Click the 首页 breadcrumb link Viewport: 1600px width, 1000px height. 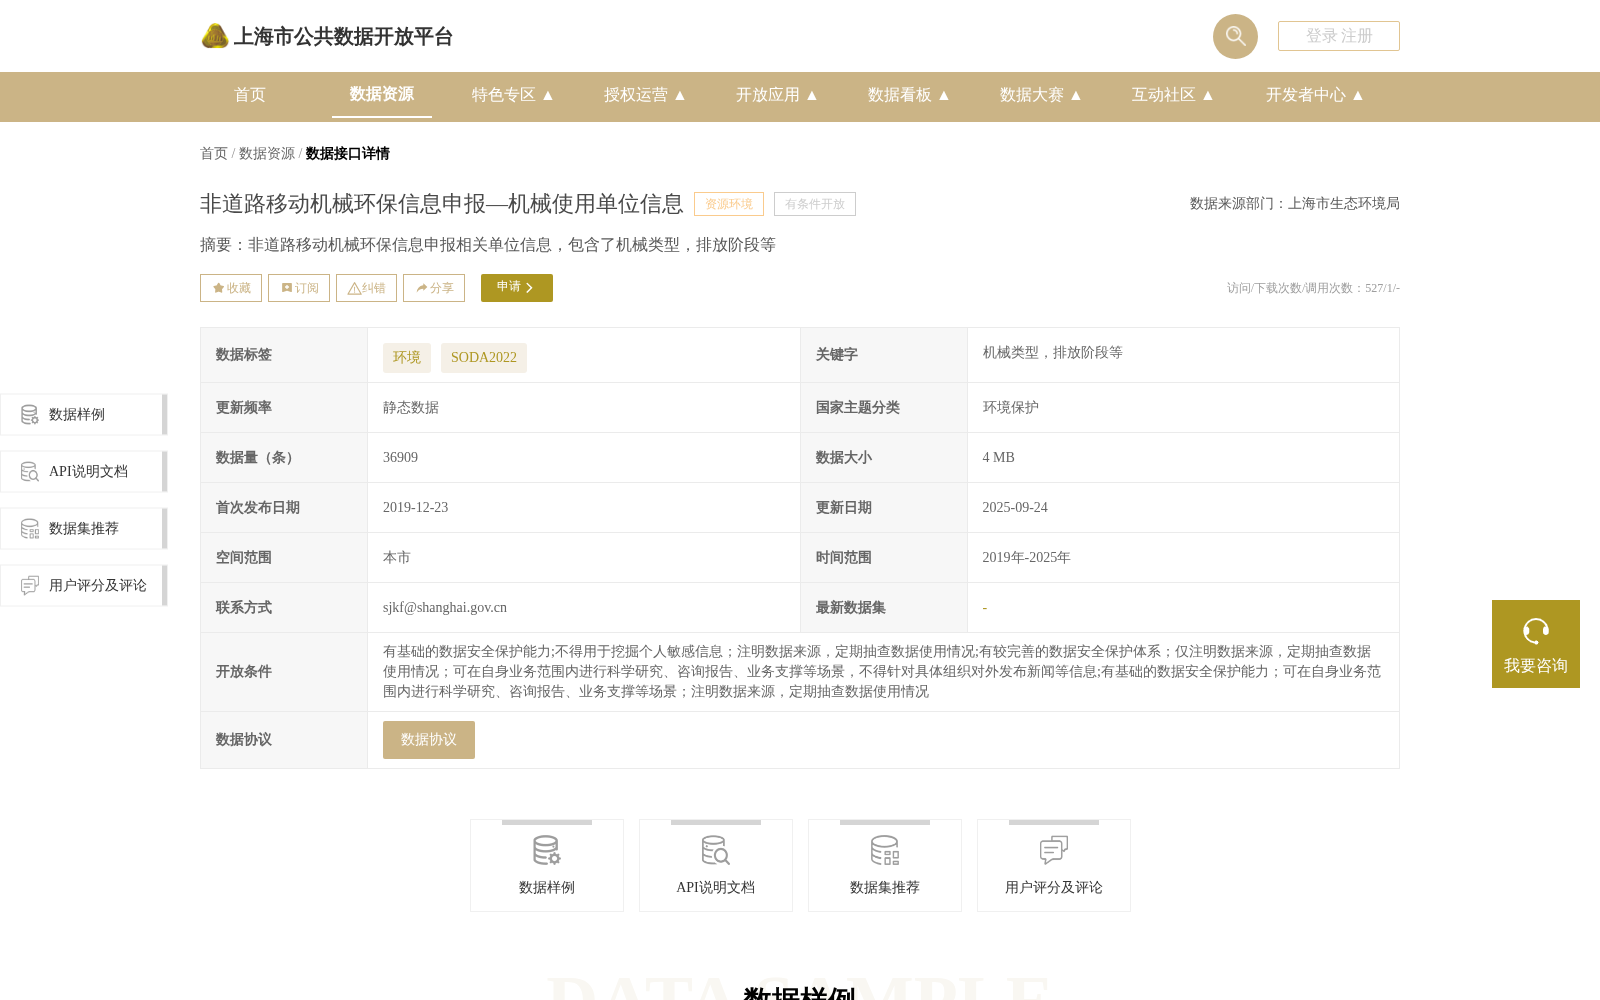(214, 153)
